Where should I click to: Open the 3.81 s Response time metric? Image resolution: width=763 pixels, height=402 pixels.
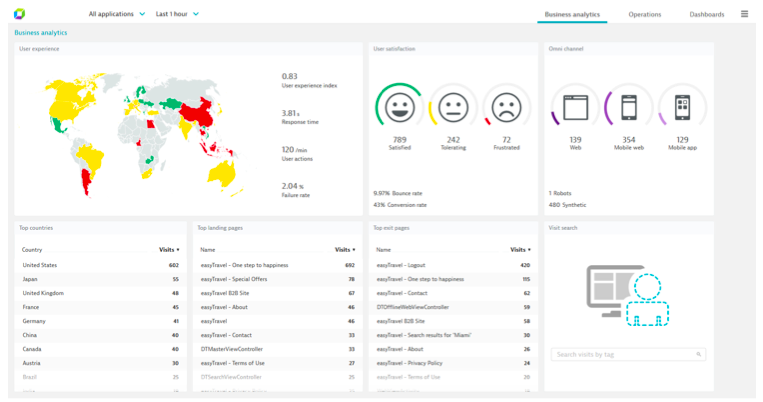point(300,117)
